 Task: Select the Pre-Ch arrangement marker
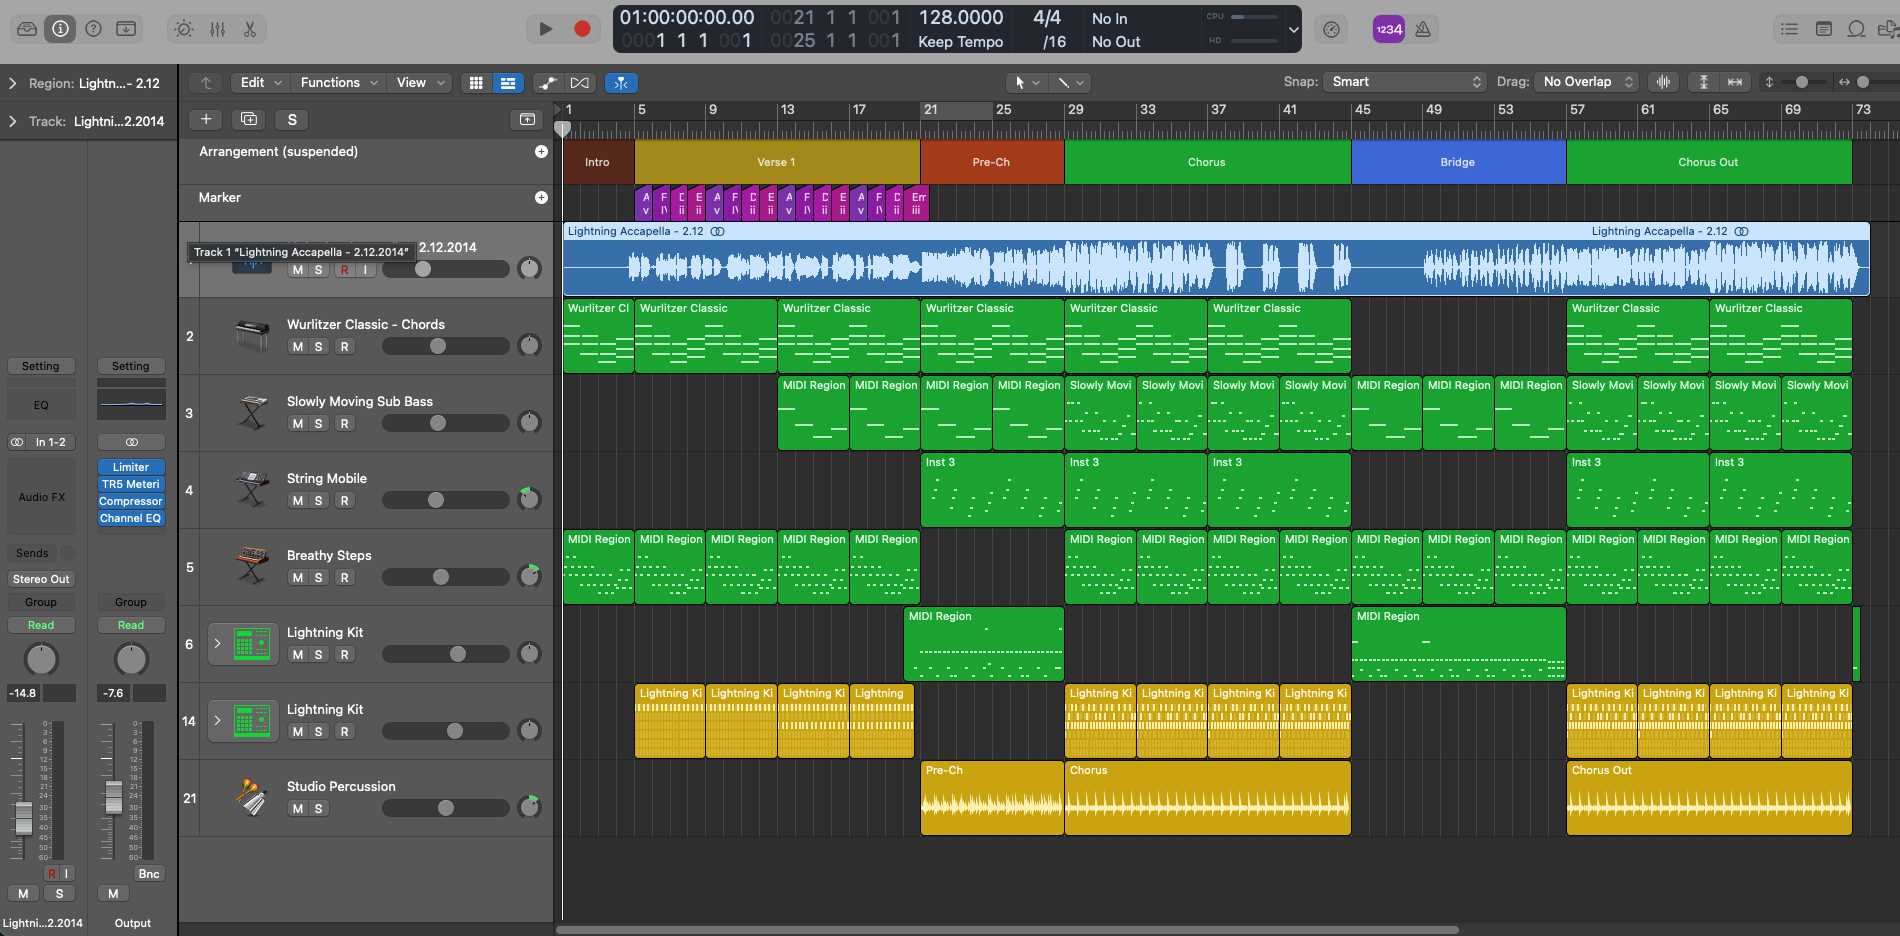point(992,162)
